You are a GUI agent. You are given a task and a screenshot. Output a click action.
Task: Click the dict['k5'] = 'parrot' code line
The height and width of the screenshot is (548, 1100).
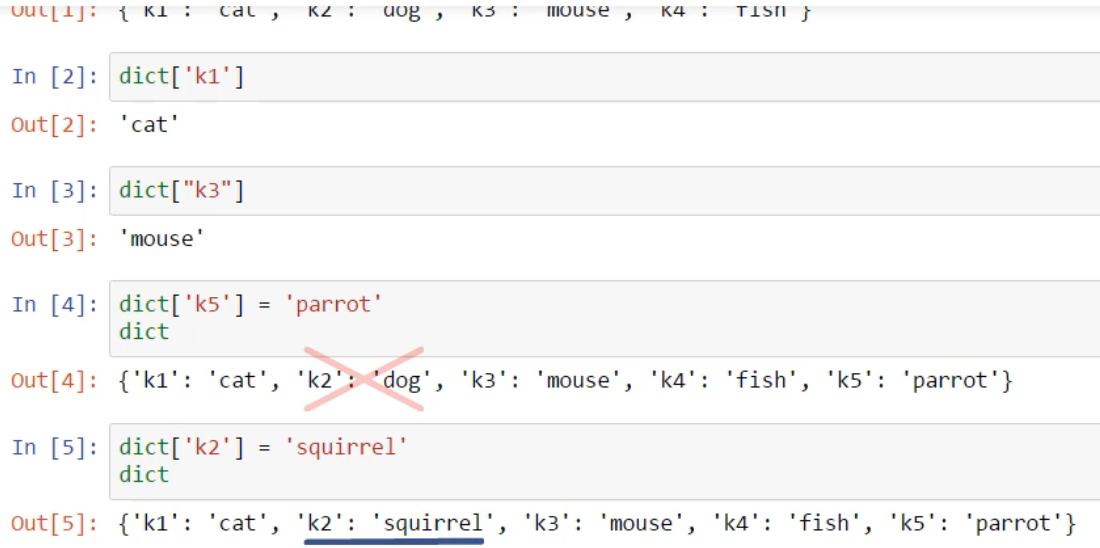point(251,305)
